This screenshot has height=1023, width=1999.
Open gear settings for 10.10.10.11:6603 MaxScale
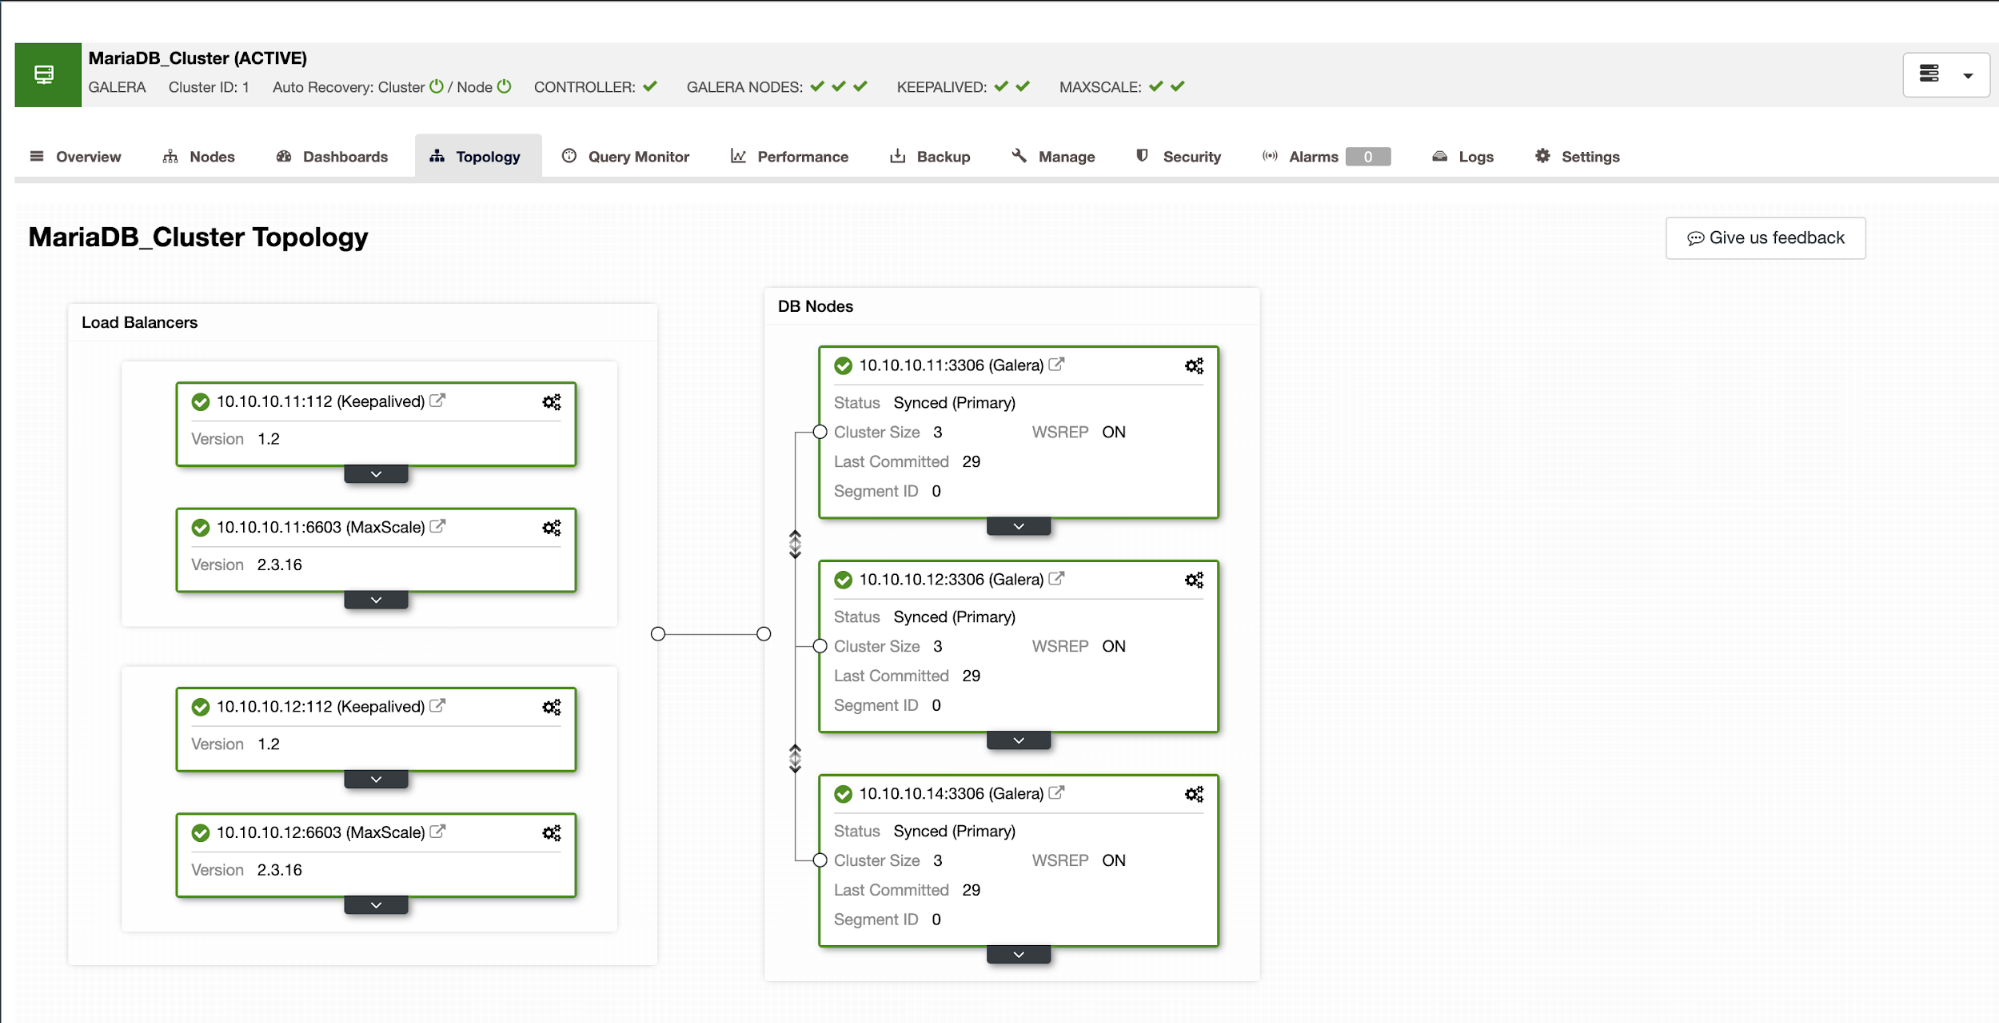tap(551, 528)
